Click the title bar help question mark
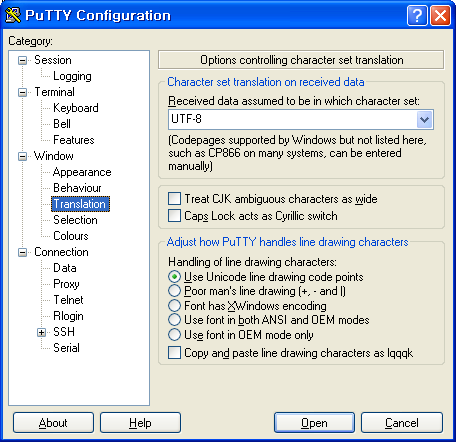The width and height of the screenshot is (456, 442). (x=417, y=15)
